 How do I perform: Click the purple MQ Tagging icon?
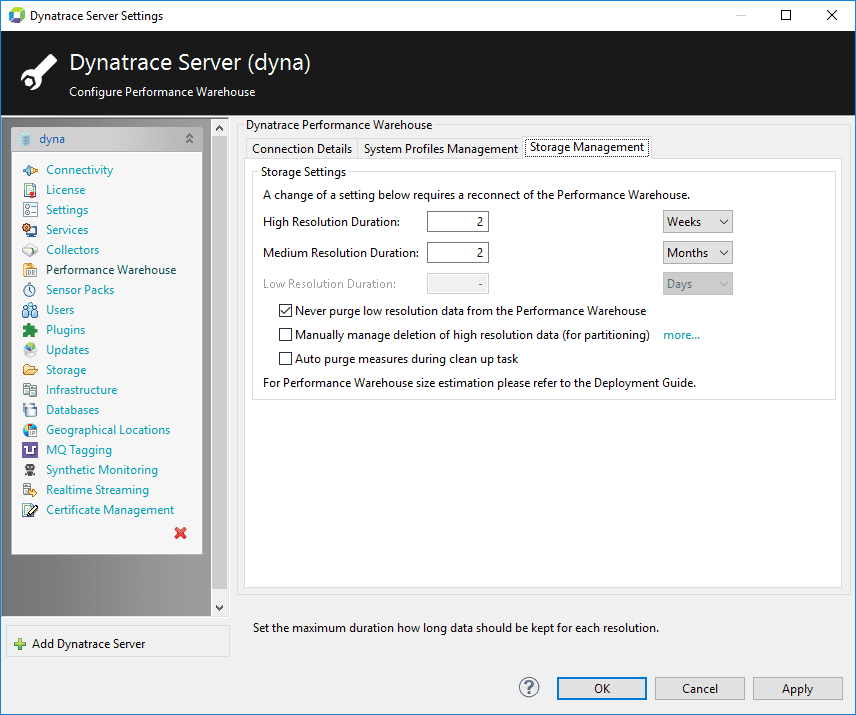coord(30,450)
